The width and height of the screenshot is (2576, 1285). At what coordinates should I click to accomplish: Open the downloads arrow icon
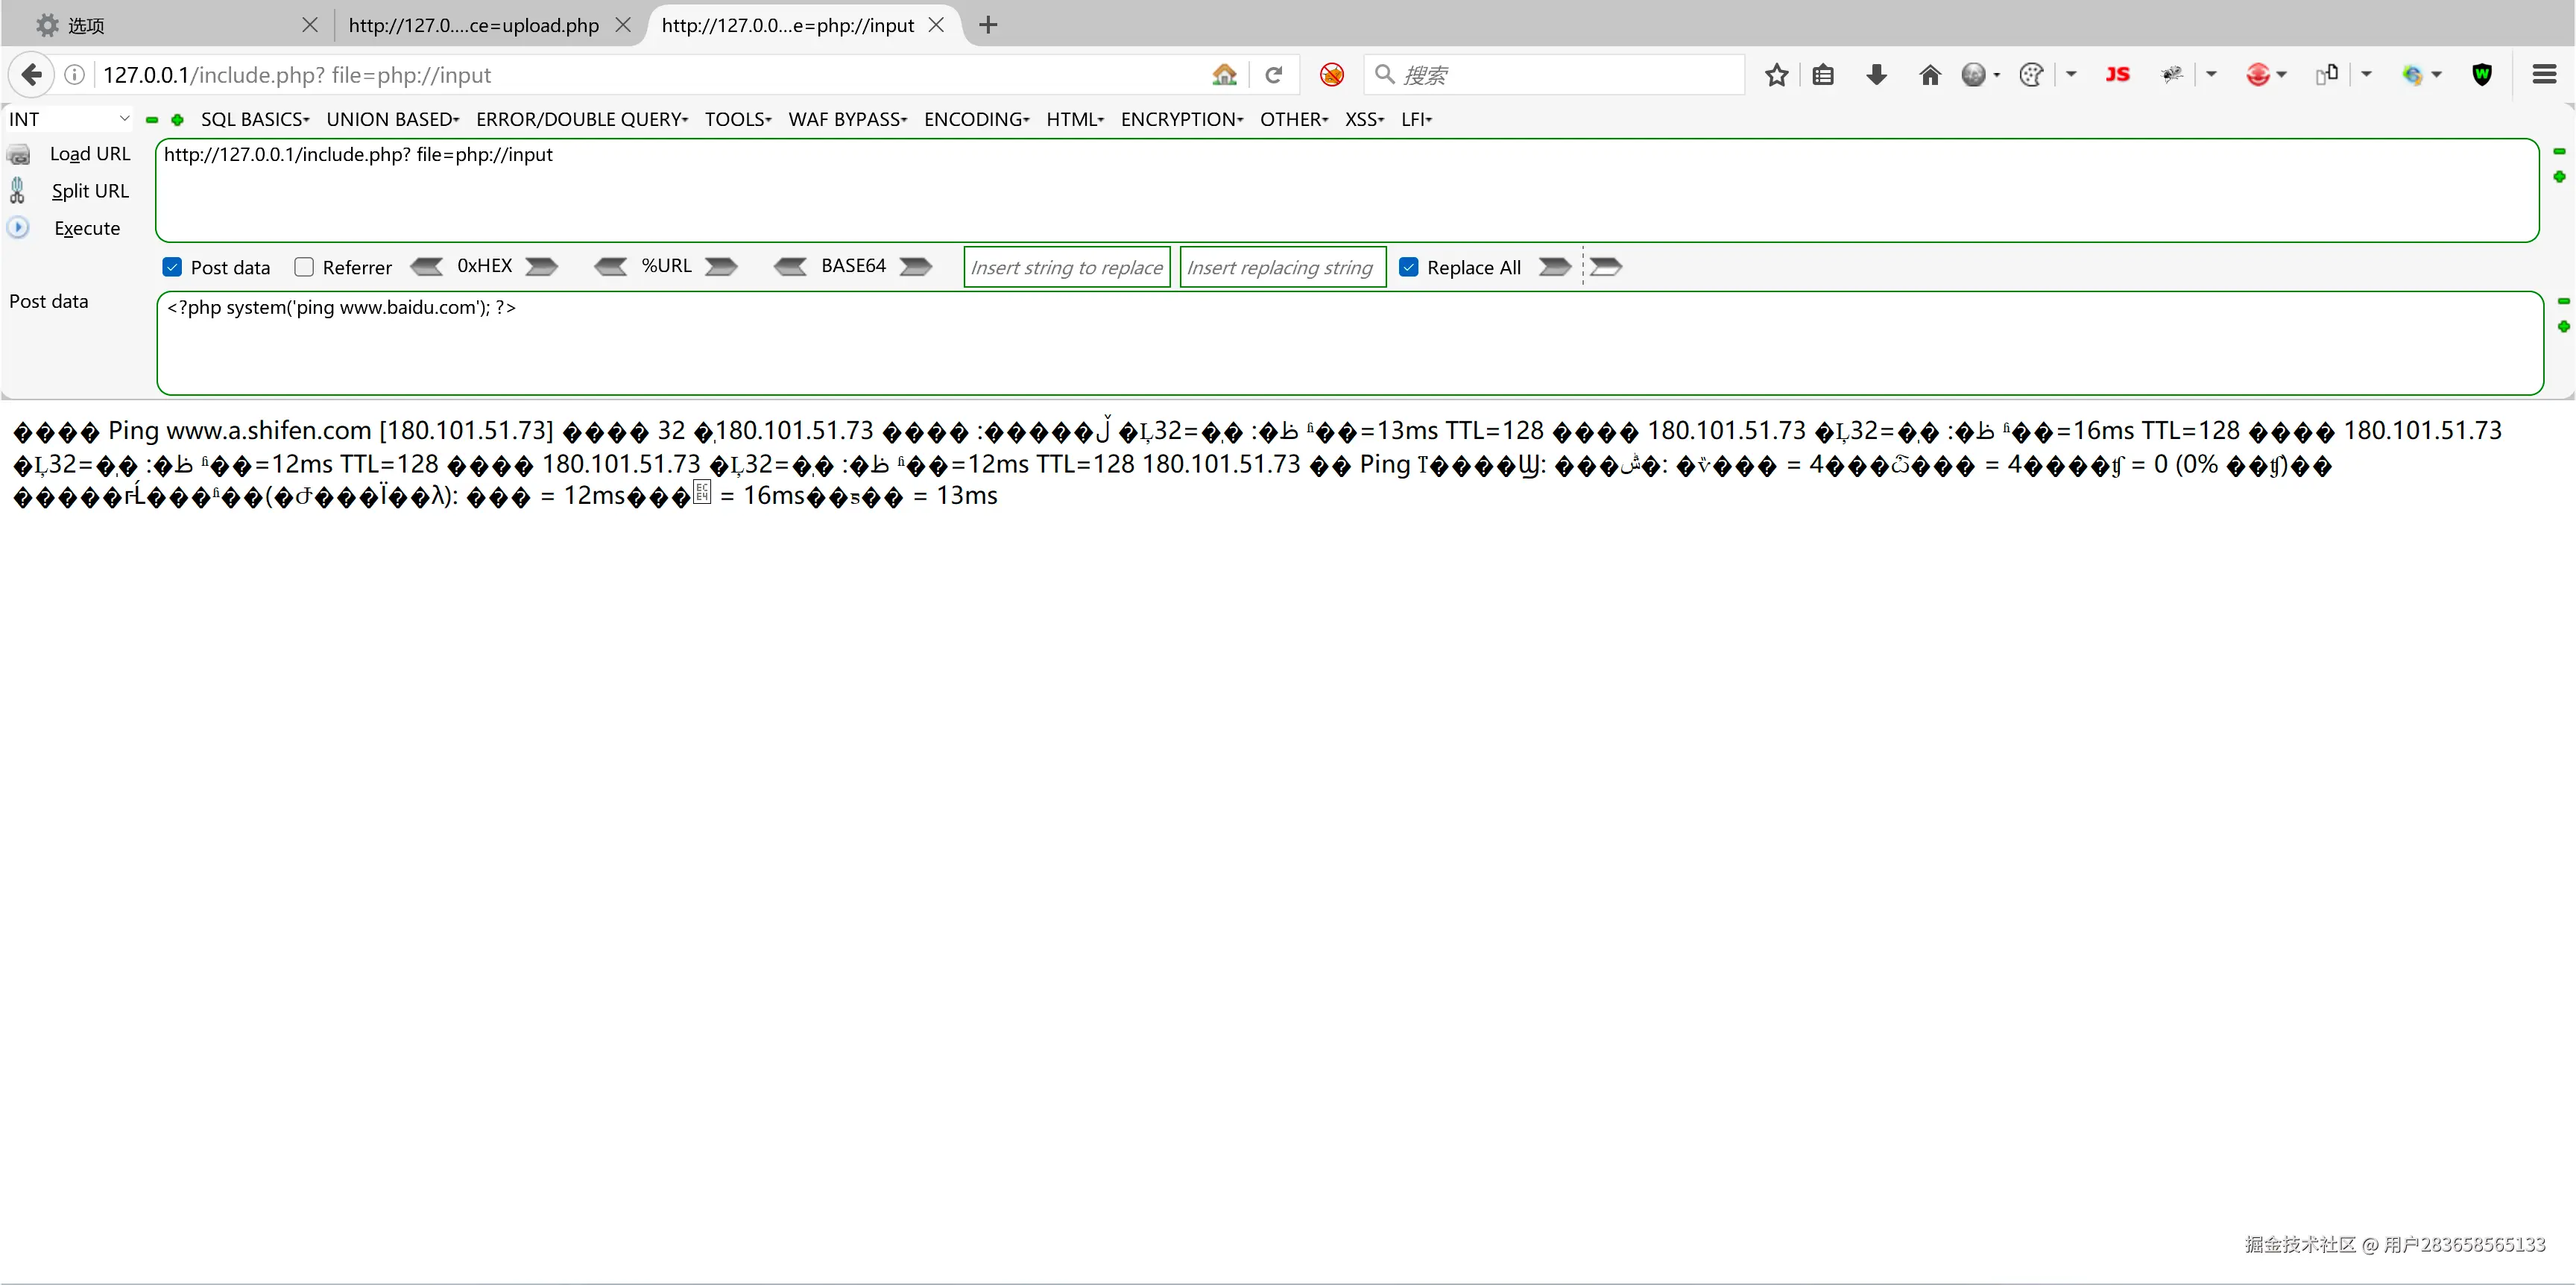tap(1876, 75)
